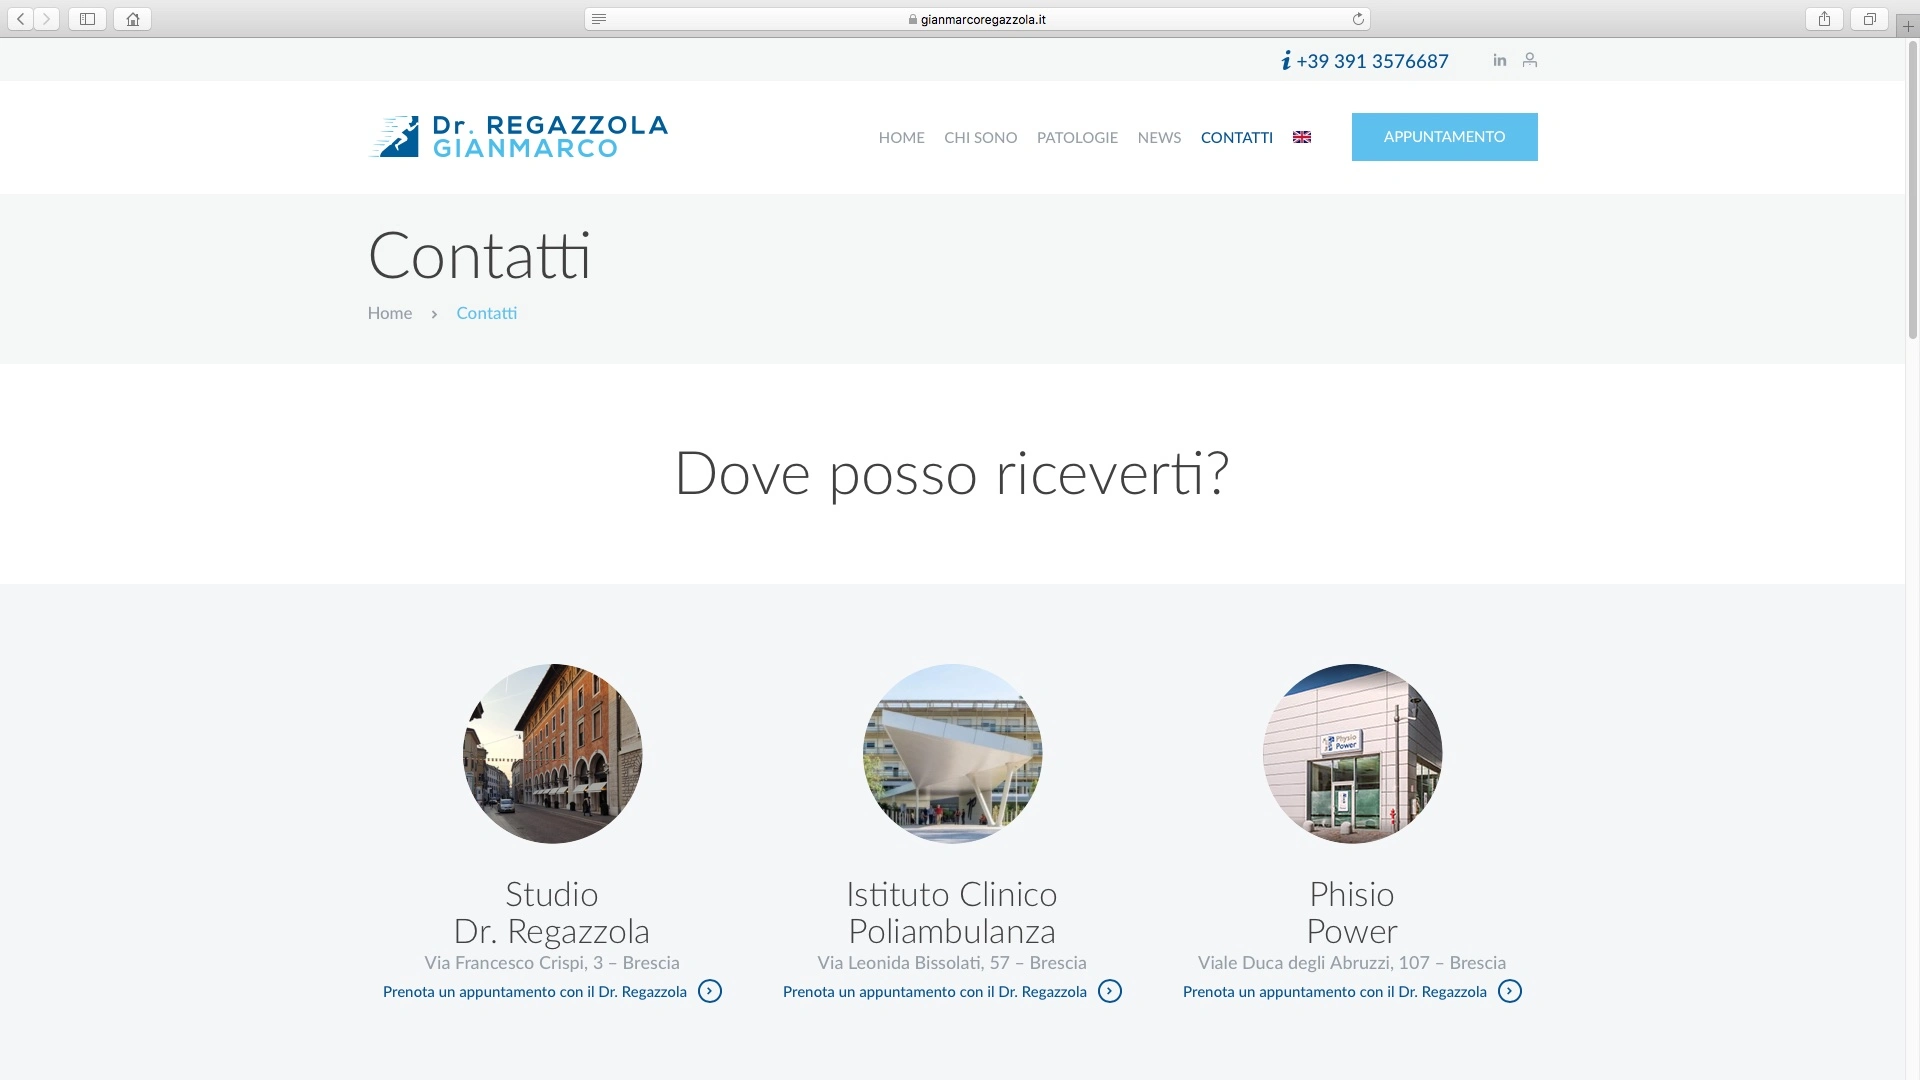Open the CHI SONO menu item
This screenshot has height=1080, width=1920.
980,137
